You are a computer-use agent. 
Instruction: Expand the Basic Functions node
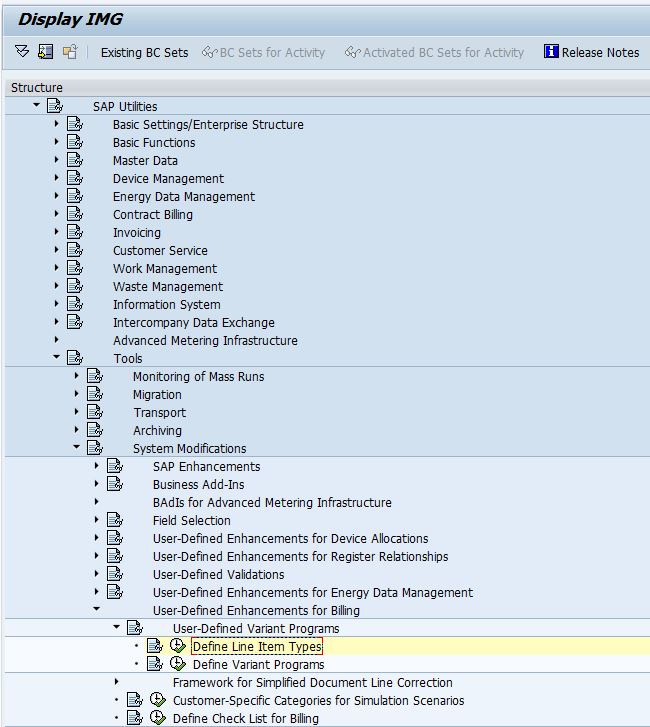pyautogui.click(x=56, y=142)
